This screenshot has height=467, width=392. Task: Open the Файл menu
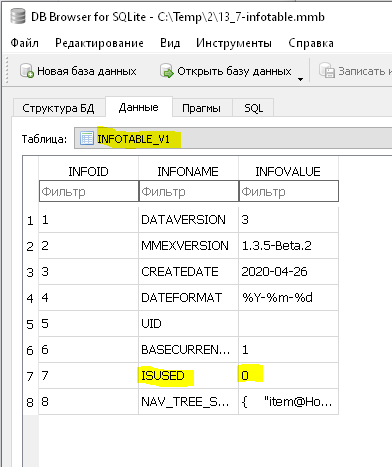(24, 43)
